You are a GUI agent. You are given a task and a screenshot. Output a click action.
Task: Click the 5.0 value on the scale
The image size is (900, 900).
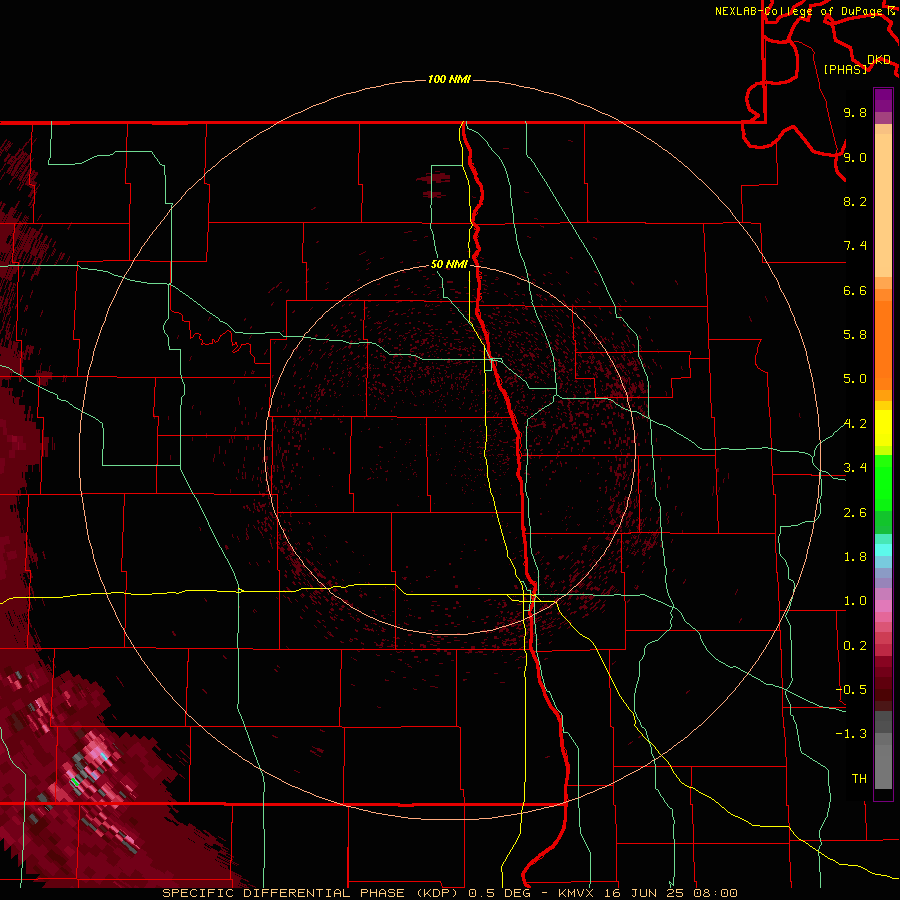(x=855, y=379)
